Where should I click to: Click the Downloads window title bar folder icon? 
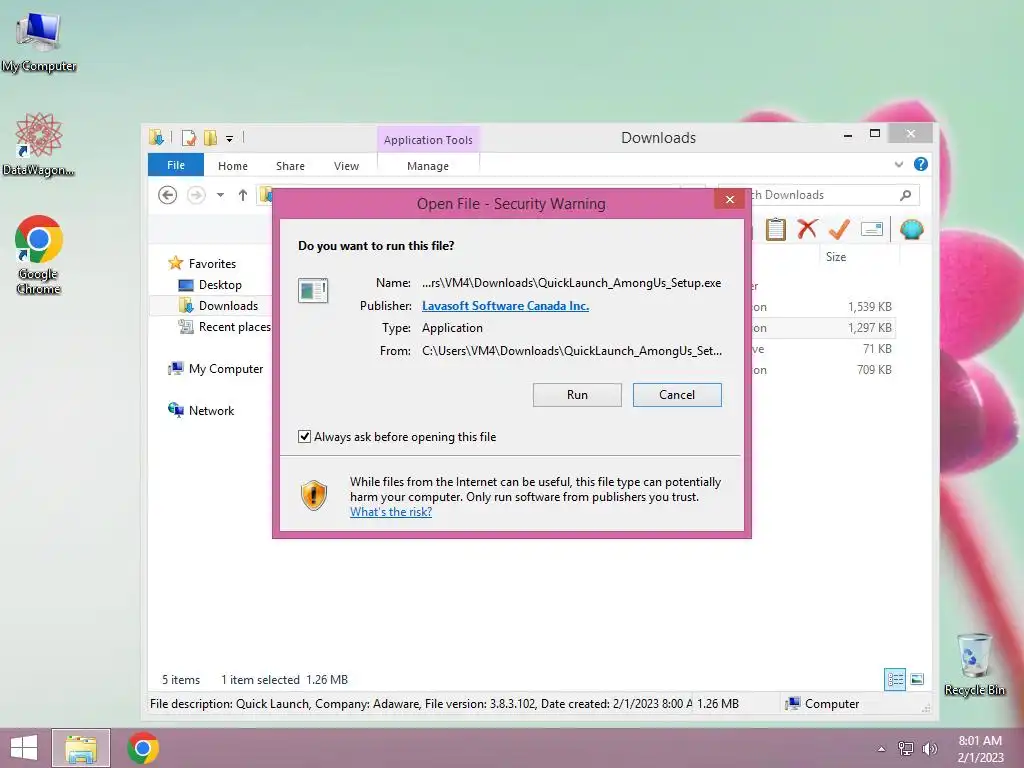[157, 137]
